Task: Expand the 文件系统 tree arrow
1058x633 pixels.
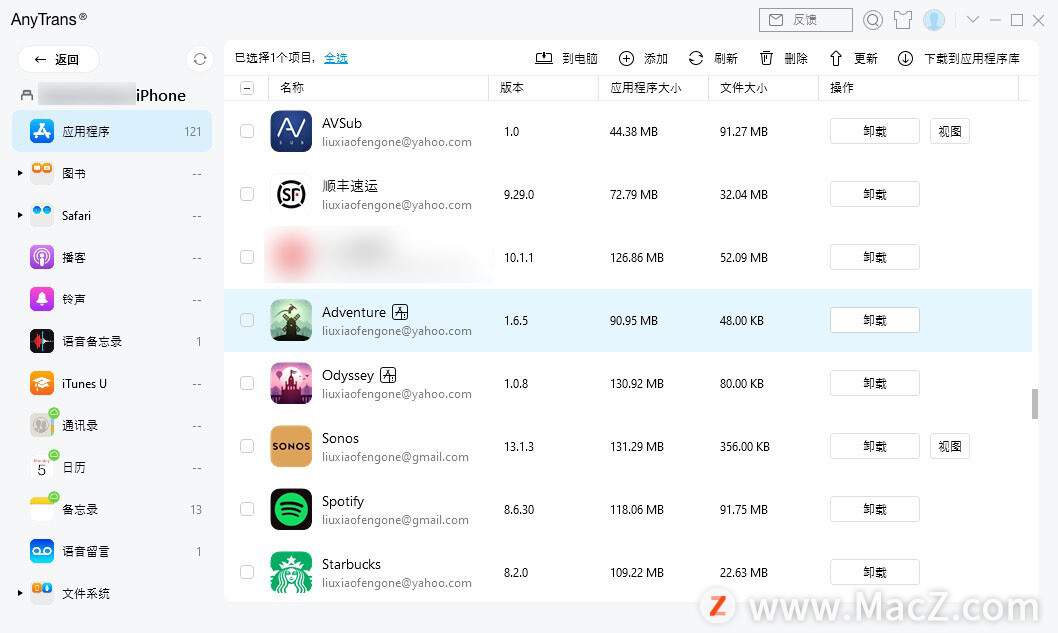Action: 20,593
